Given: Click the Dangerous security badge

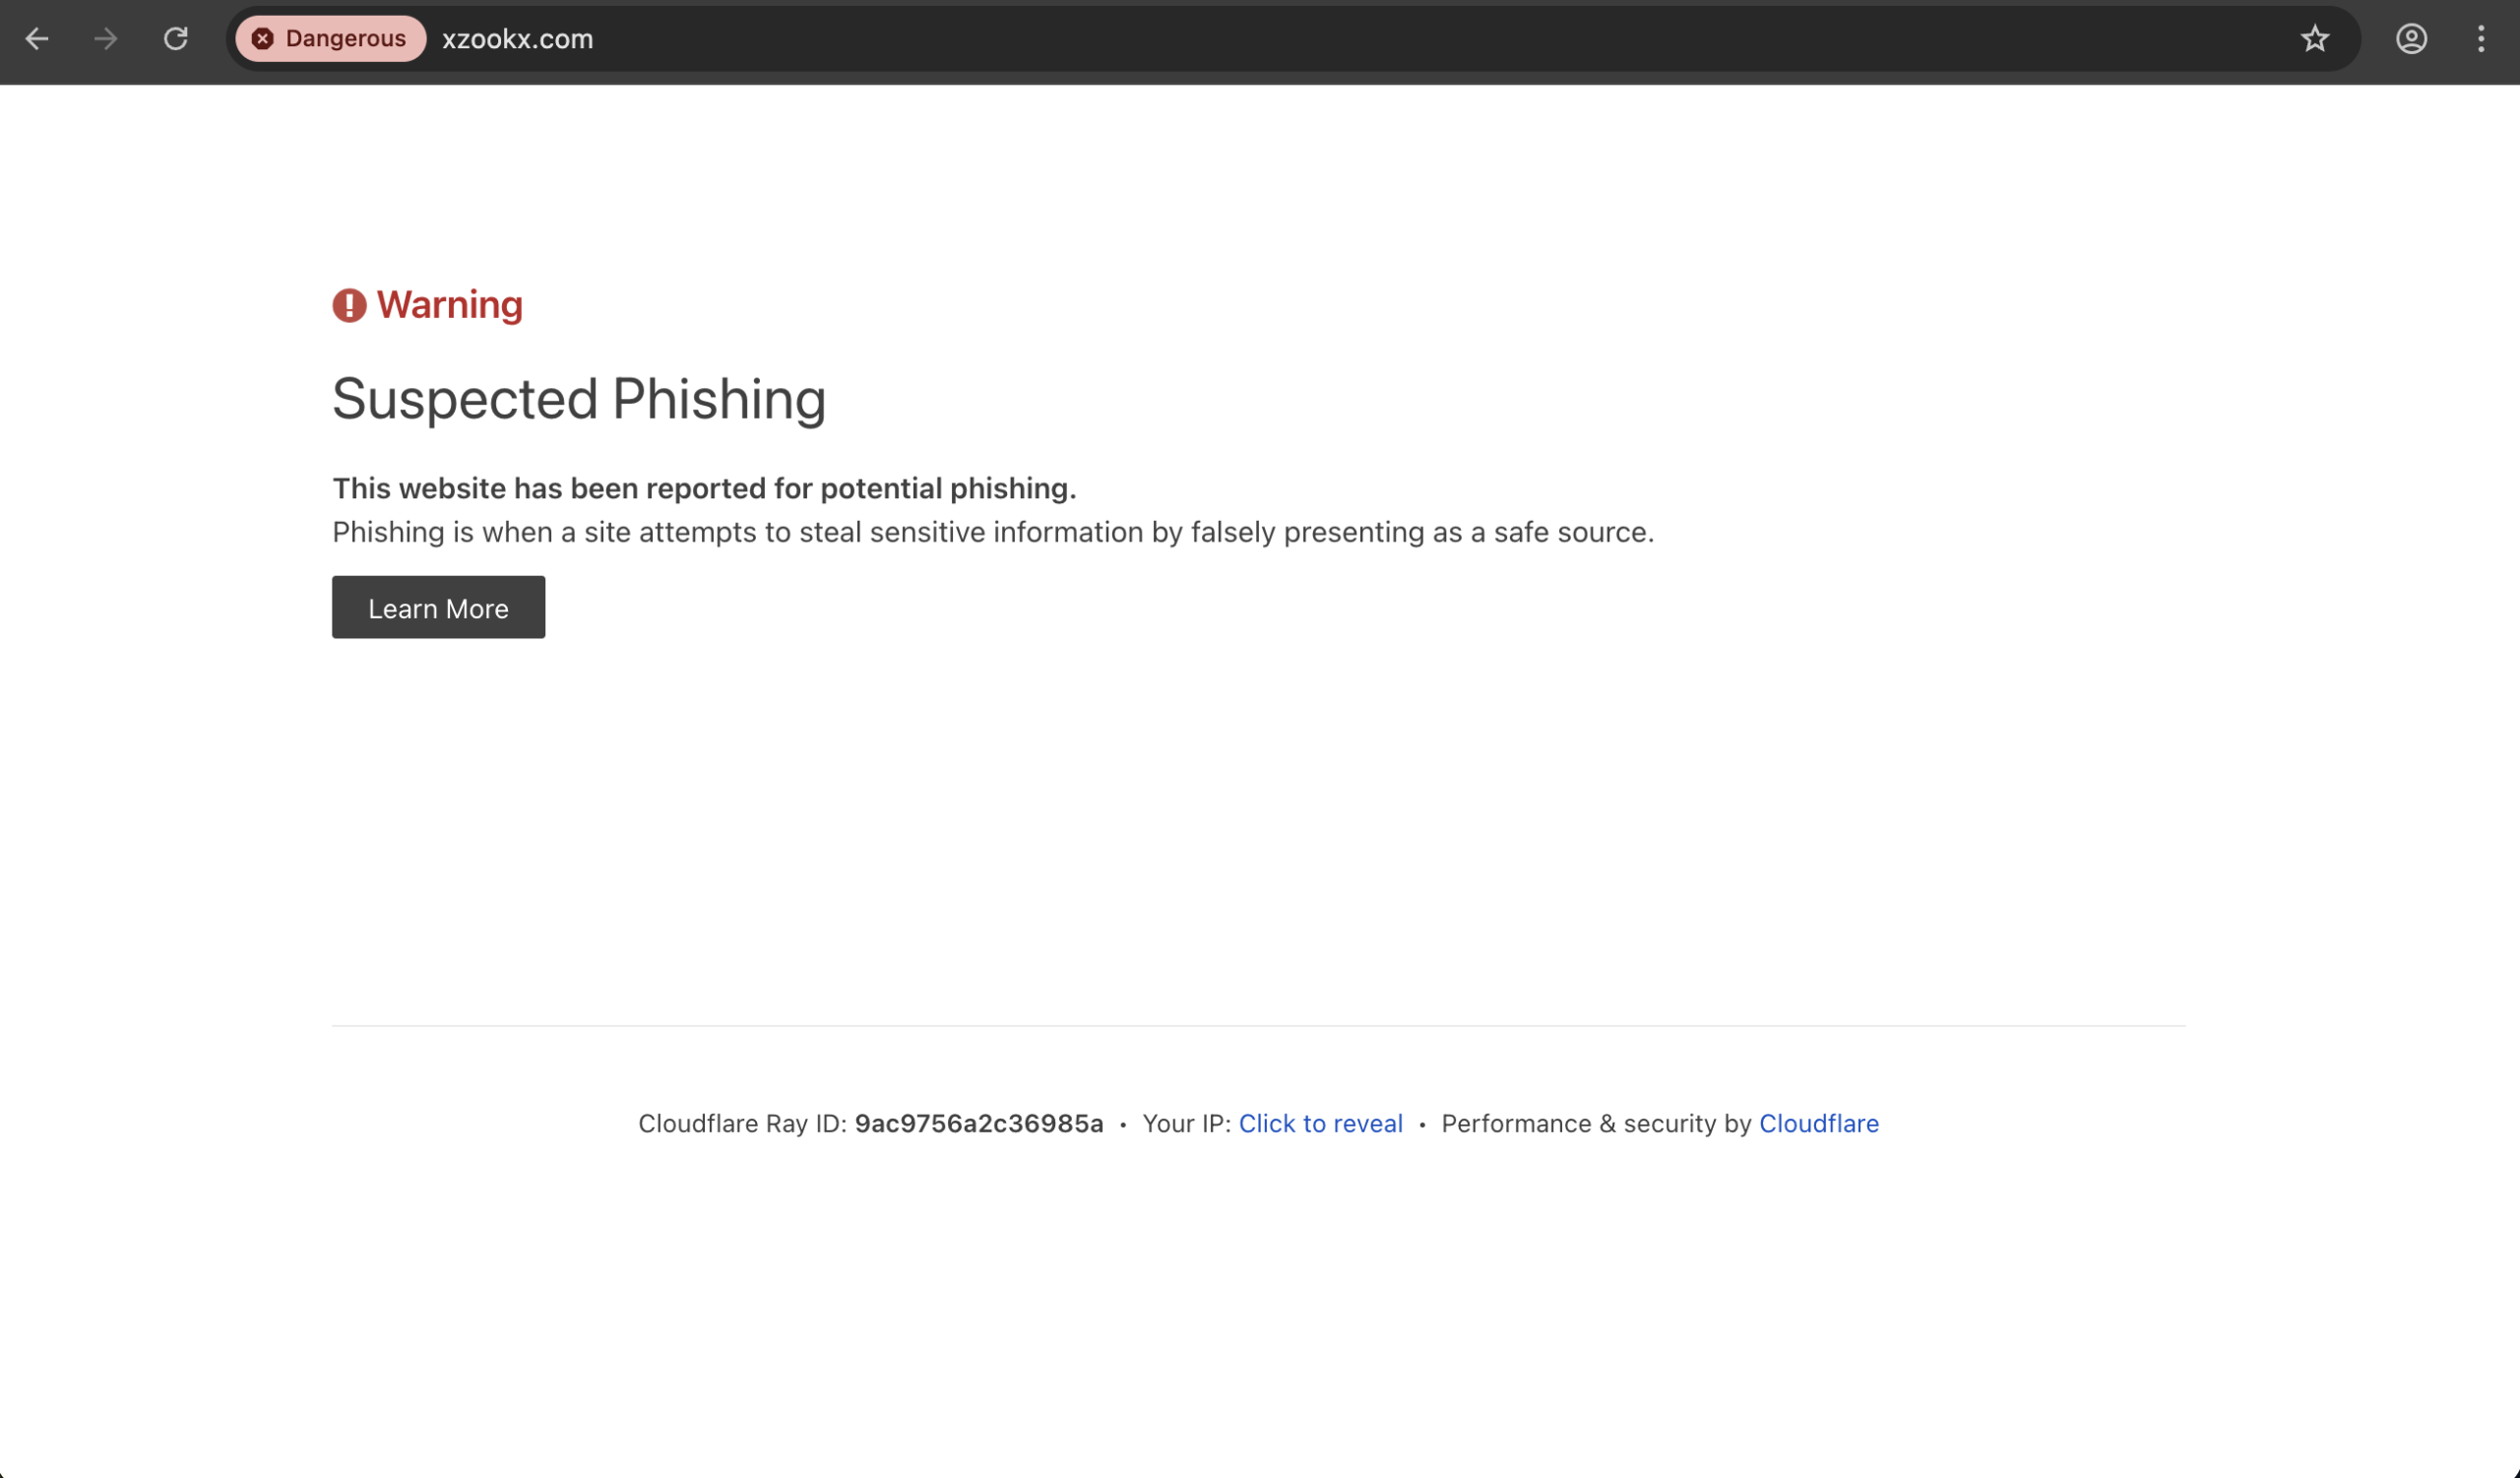Looking at the screenshot, I should (x=330, y=38).
